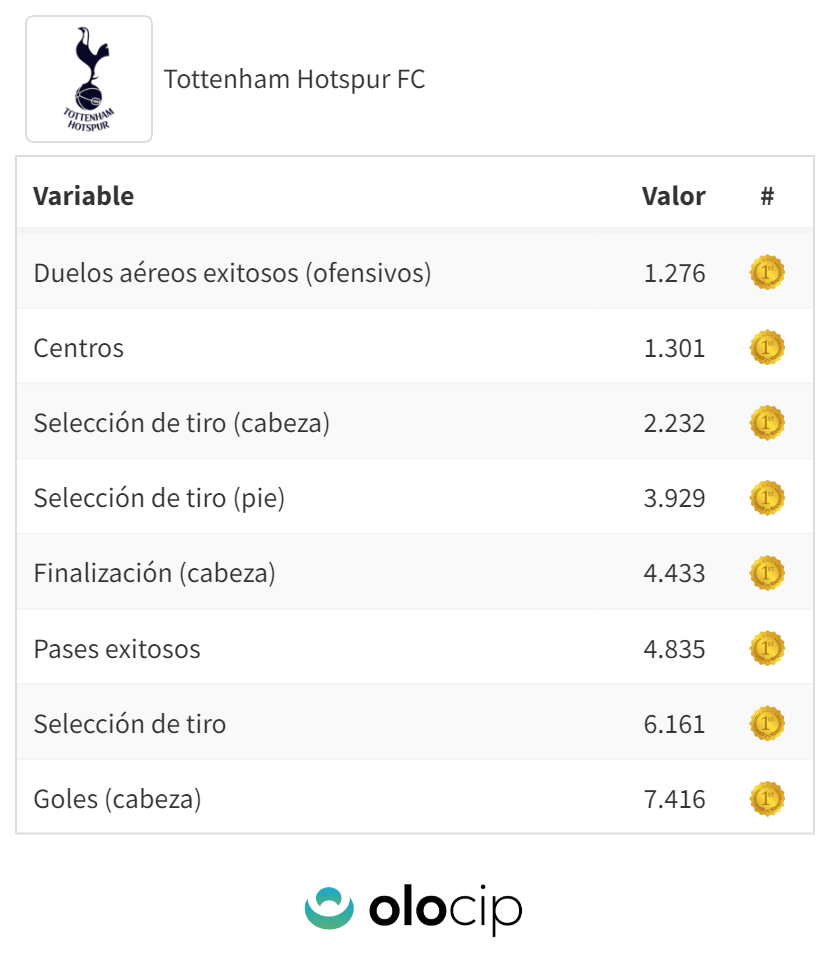Click the 1st medal for Duelos aéreos exitosos
The image size is (830, 970).
[x=767, y=273]
